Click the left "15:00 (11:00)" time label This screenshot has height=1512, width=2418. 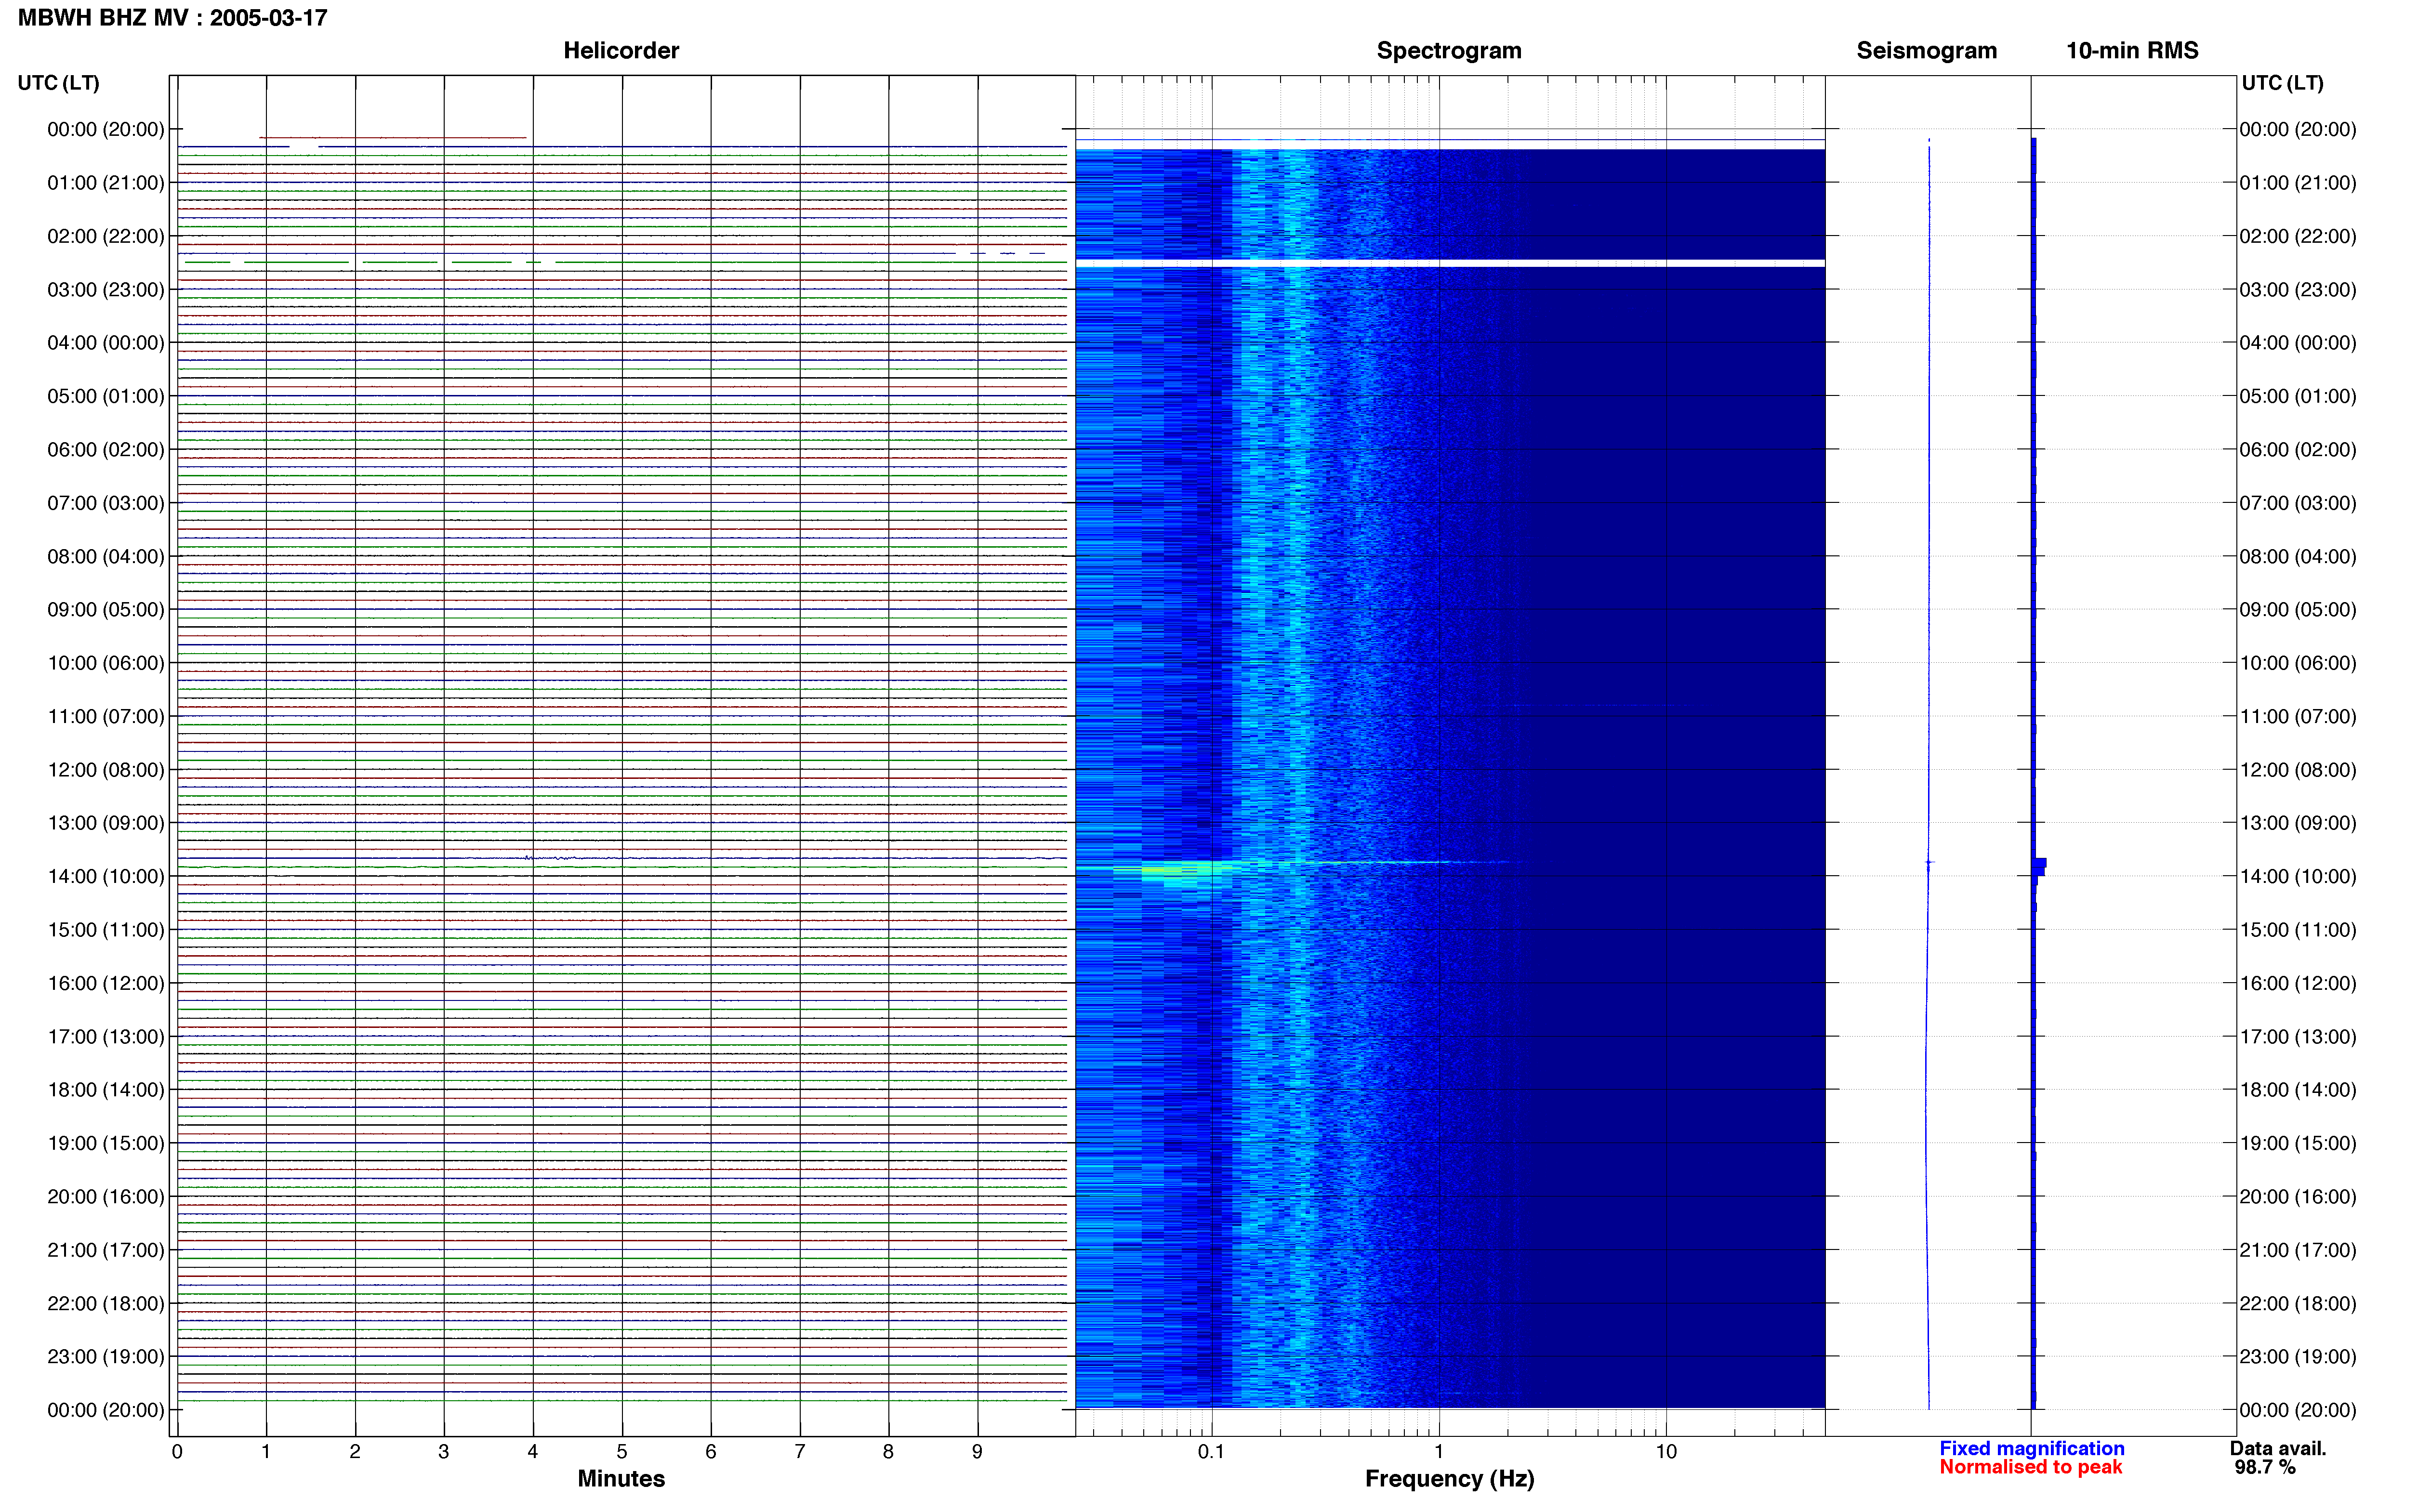point(105,930)
